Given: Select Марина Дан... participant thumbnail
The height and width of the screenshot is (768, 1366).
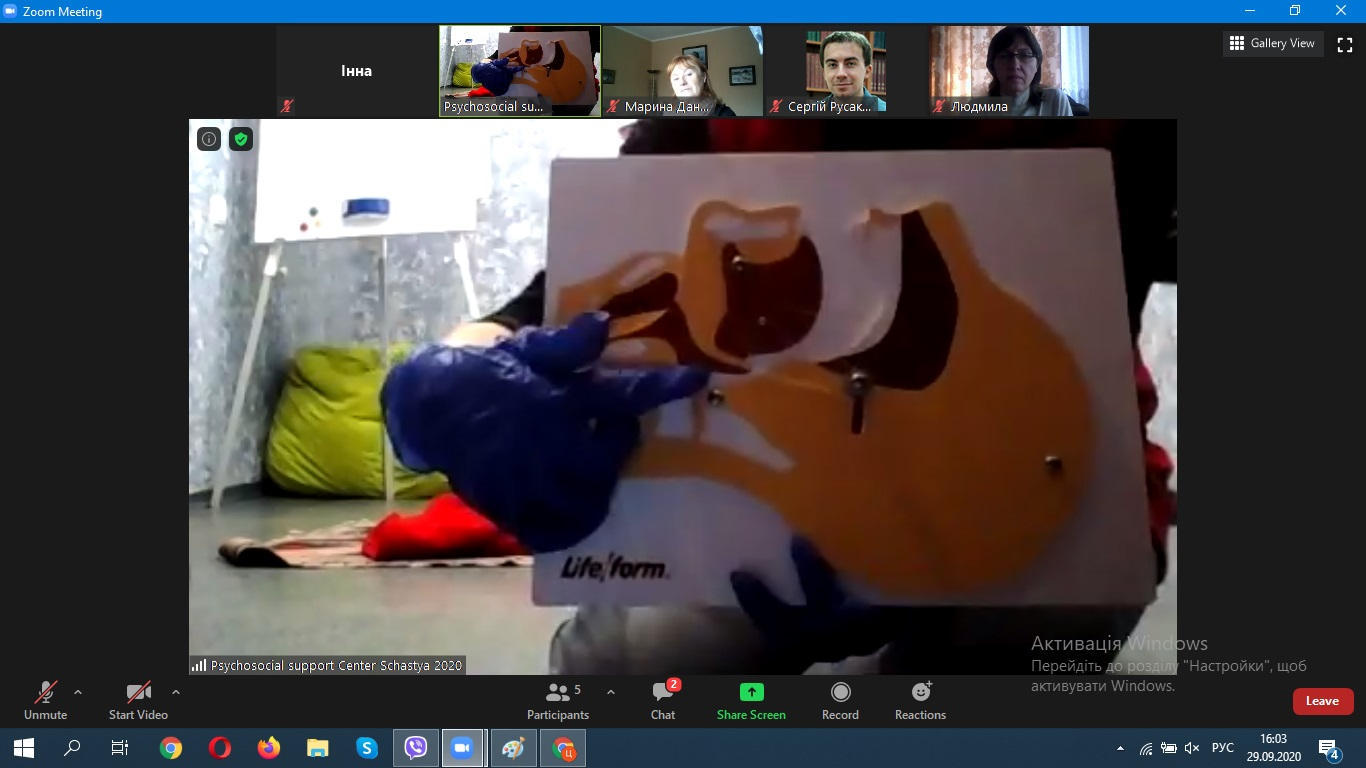Looking at the screenshot, I should (x=683, y=71).
